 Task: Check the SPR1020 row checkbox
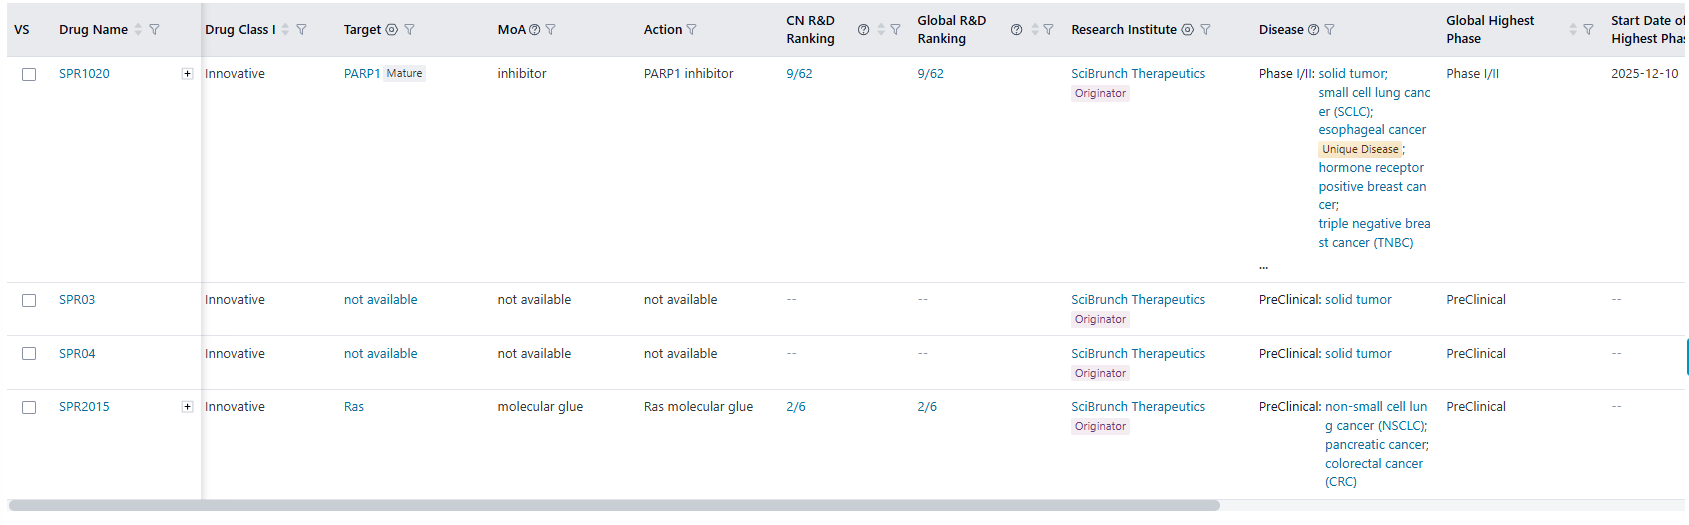coord(29,74)
